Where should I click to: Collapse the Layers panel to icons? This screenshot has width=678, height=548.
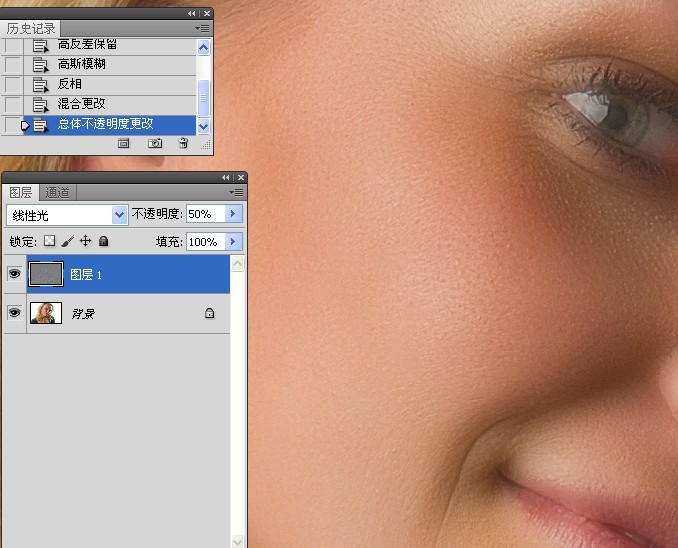coord(226,177)
